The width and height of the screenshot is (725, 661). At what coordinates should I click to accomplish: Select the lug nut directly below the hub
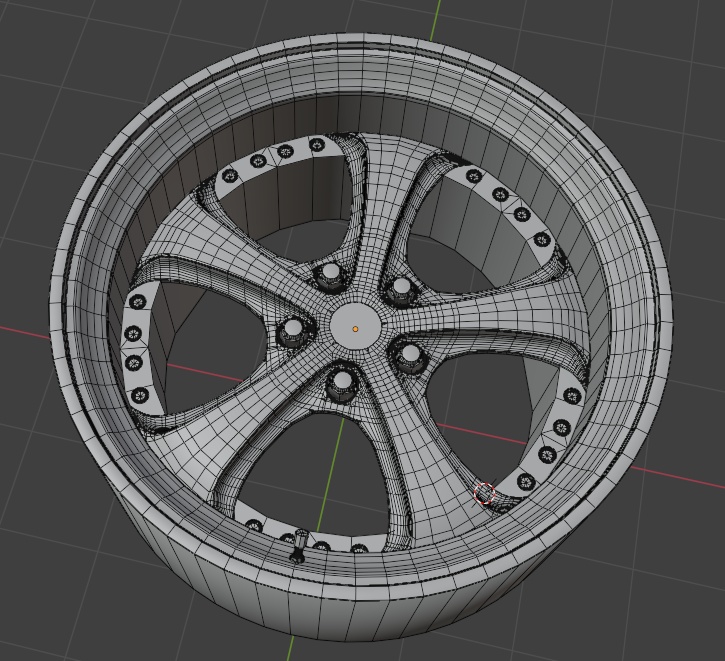(343, 385)
